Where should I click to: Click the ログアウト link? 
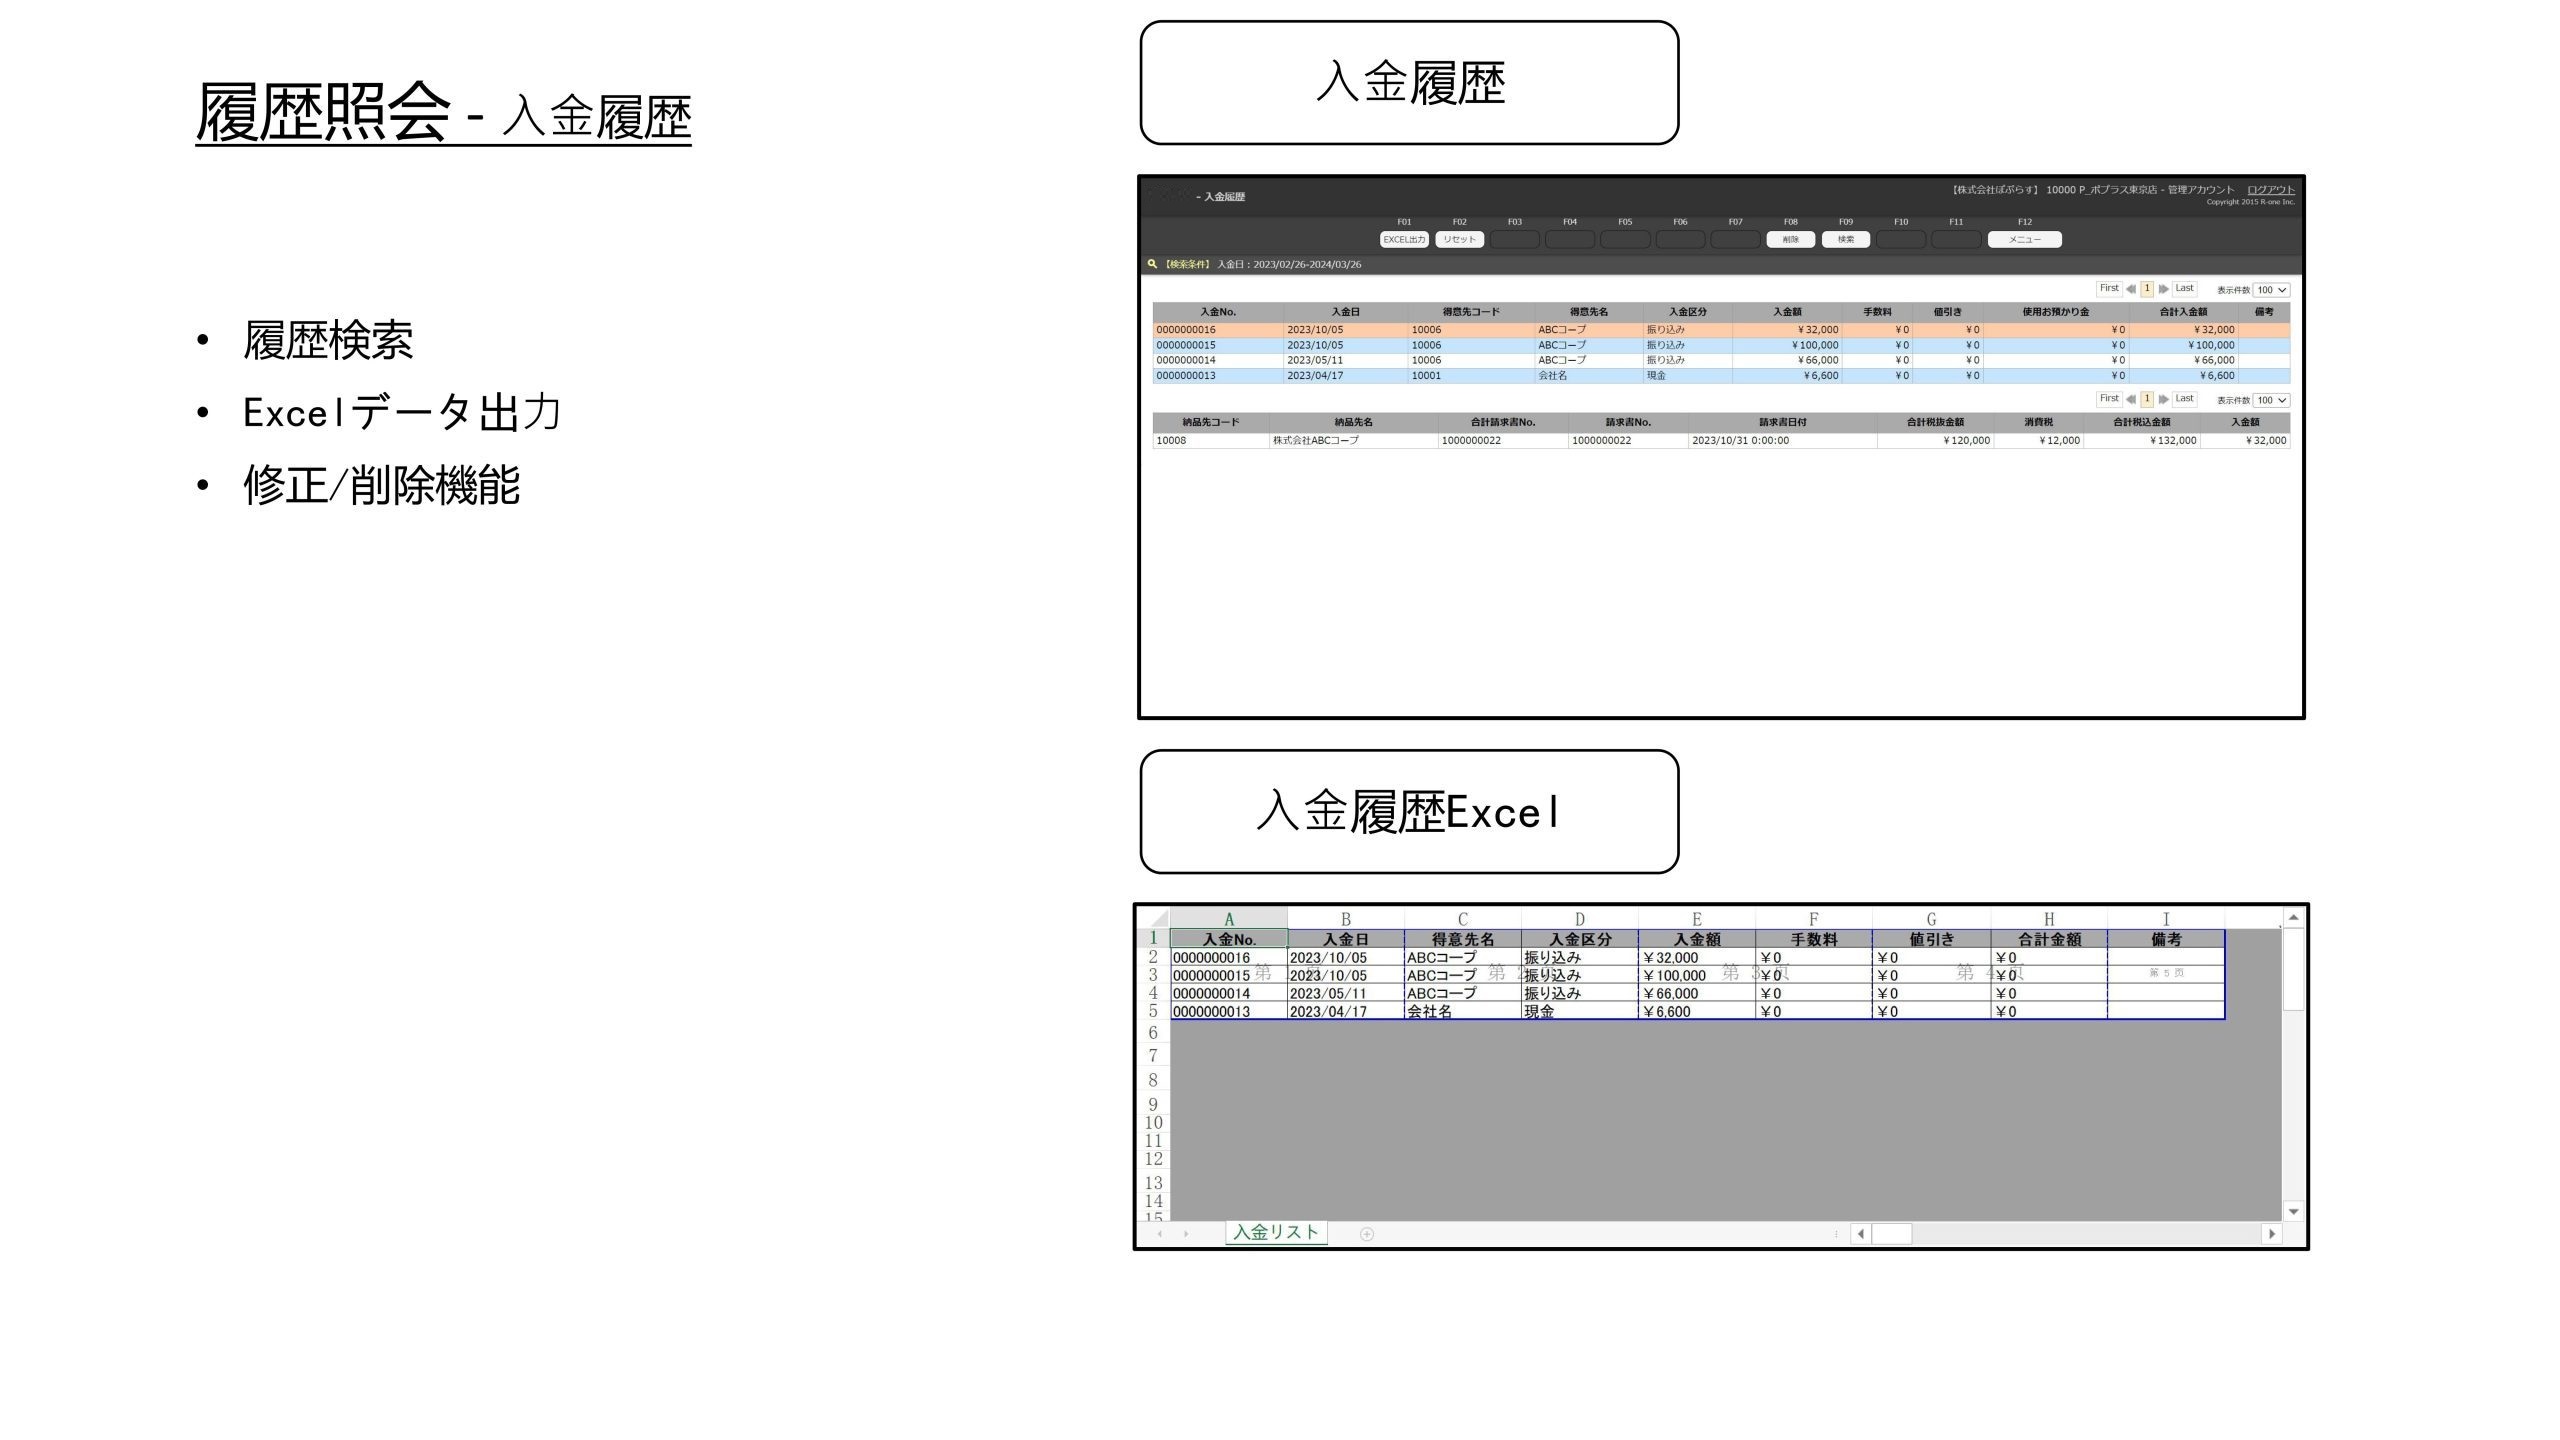point(2270,190)
